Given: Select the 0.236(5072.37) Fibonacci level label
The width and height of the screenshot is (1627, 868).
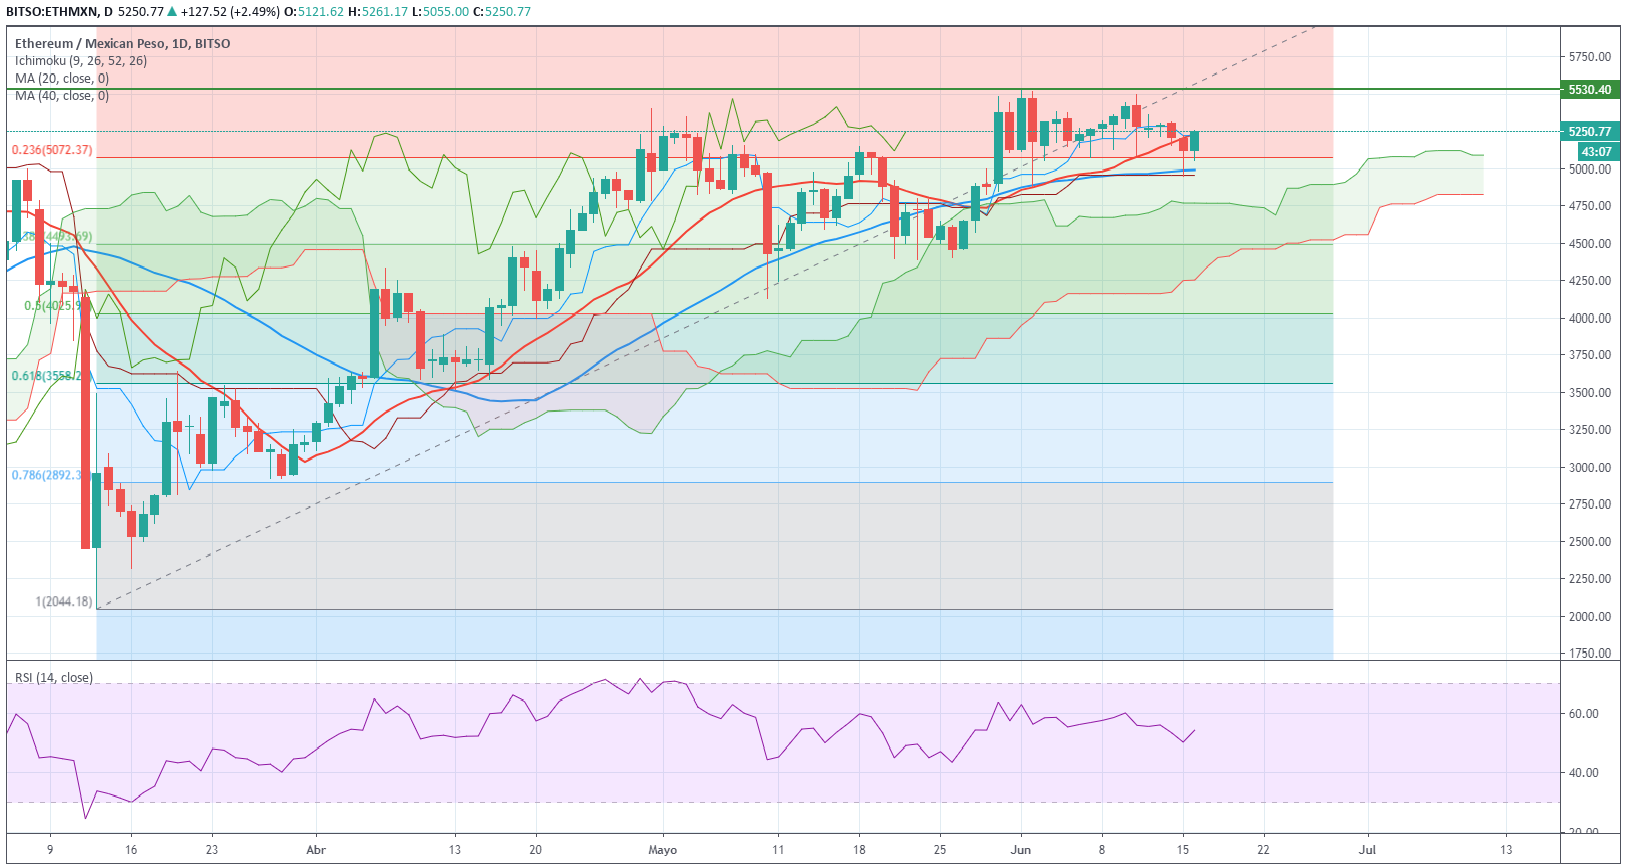Looking at the screenshot, I should click(52, 150).
